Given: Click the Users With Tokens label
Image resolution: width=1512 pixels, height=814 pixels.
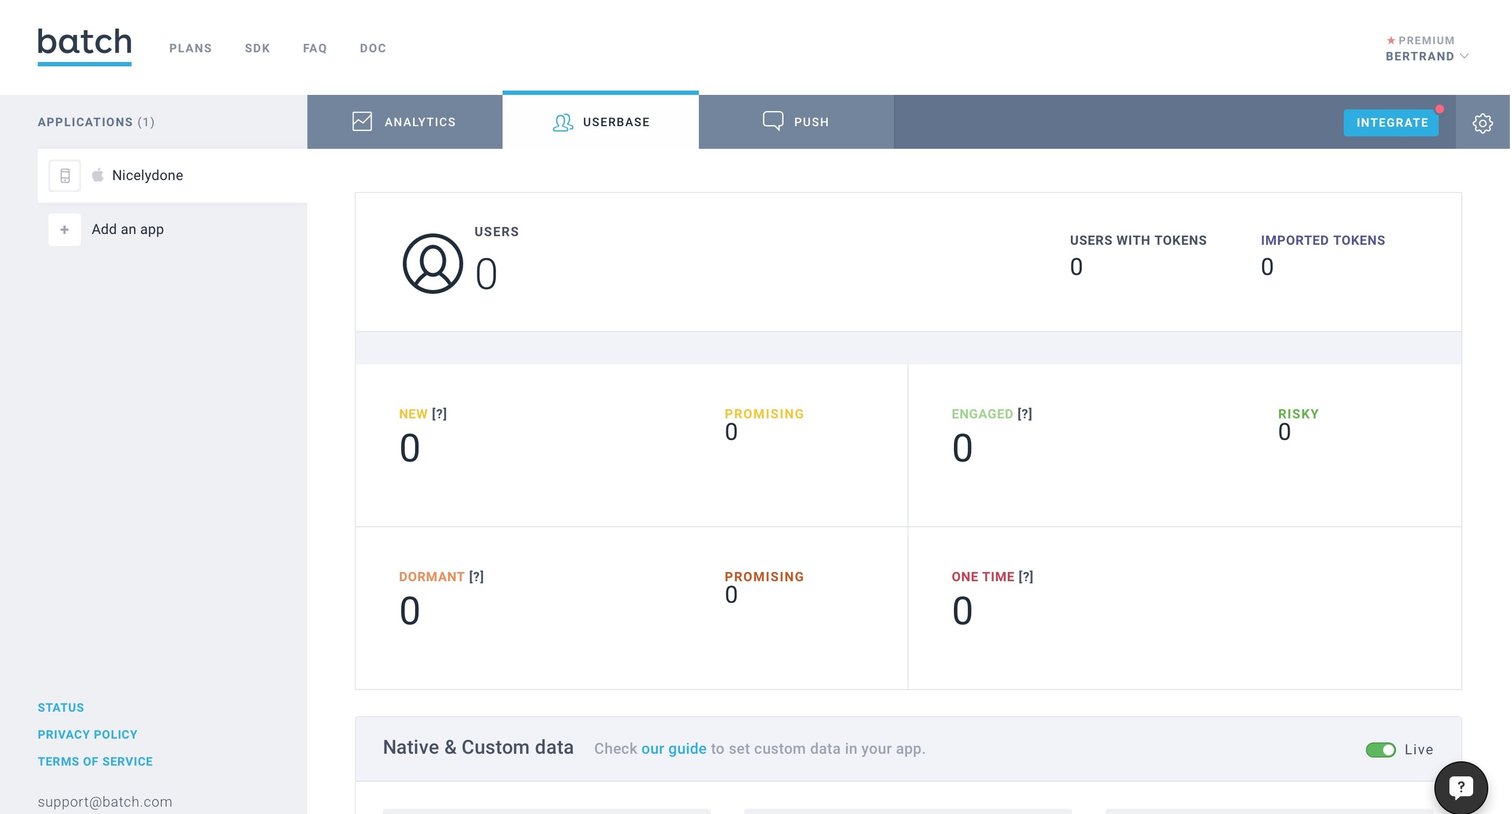Looking at the screenshot, I should click(x=1138, y=241).
